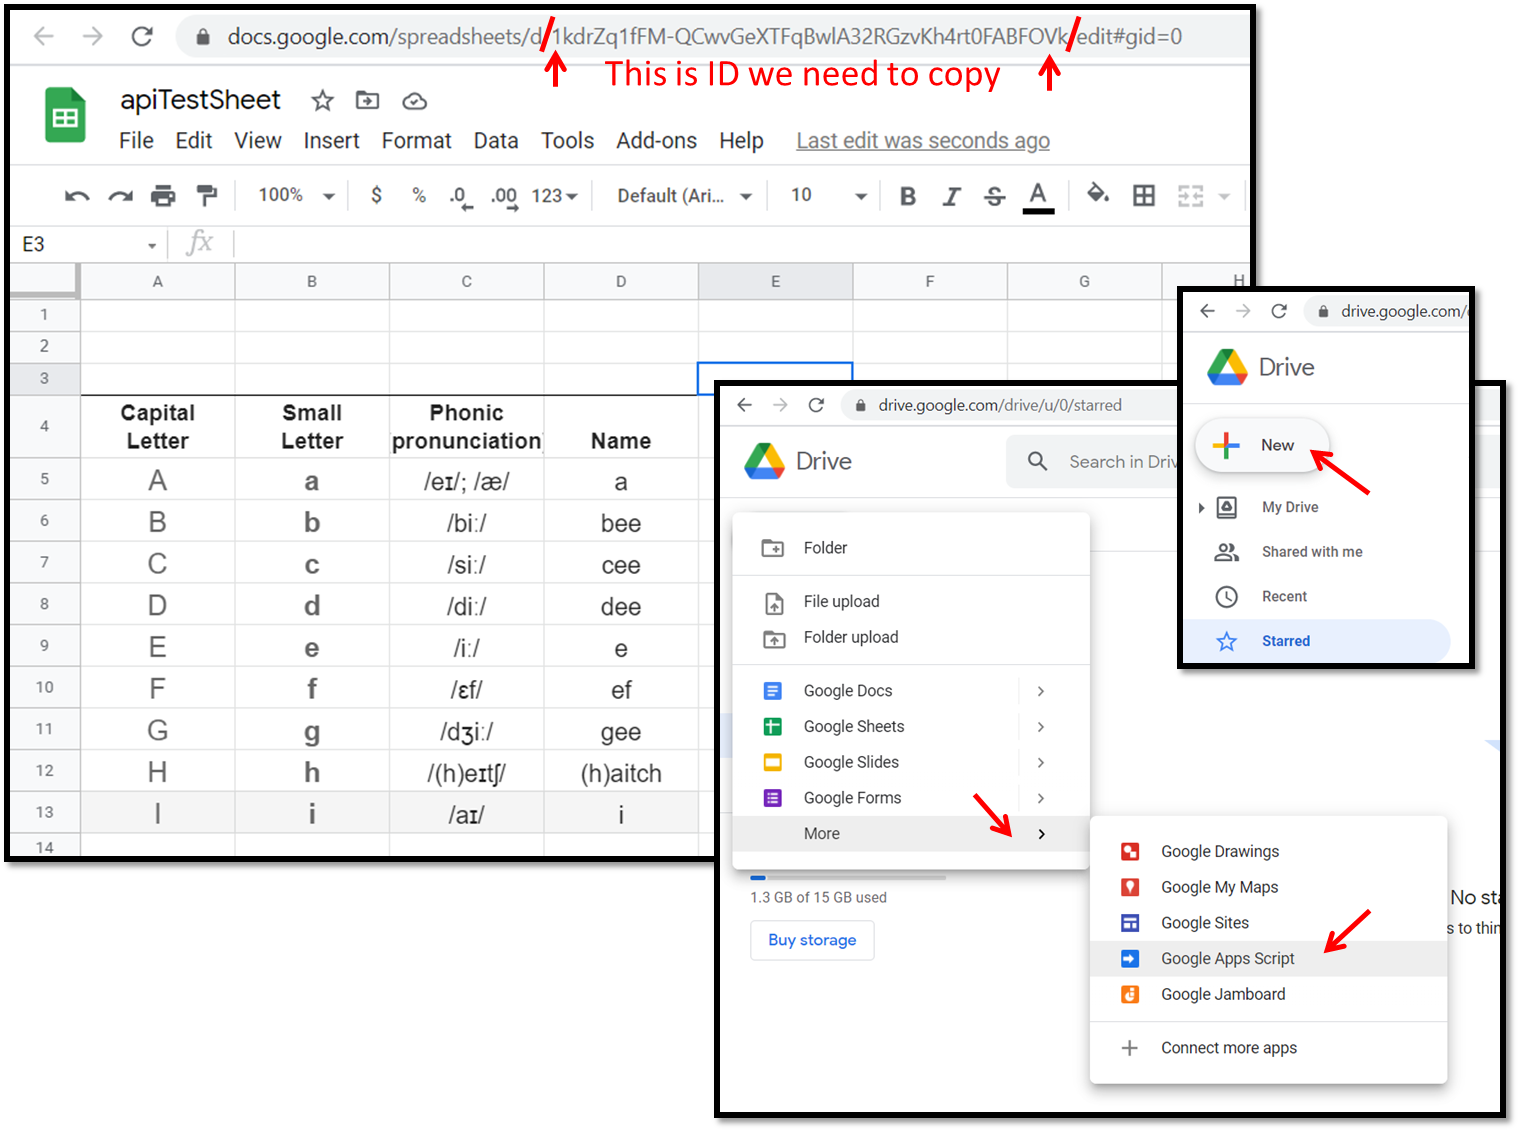Choose Google Jamboard from submenu

pyautogui.click(x=1268, y=995)
